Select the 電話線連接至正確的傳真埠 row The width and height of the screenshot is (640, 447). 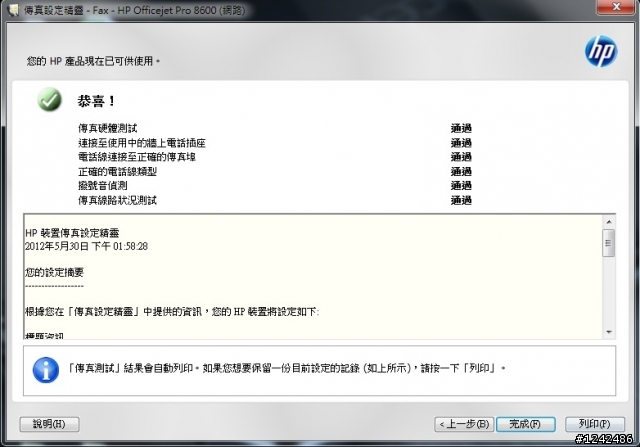tap(137, 157)
